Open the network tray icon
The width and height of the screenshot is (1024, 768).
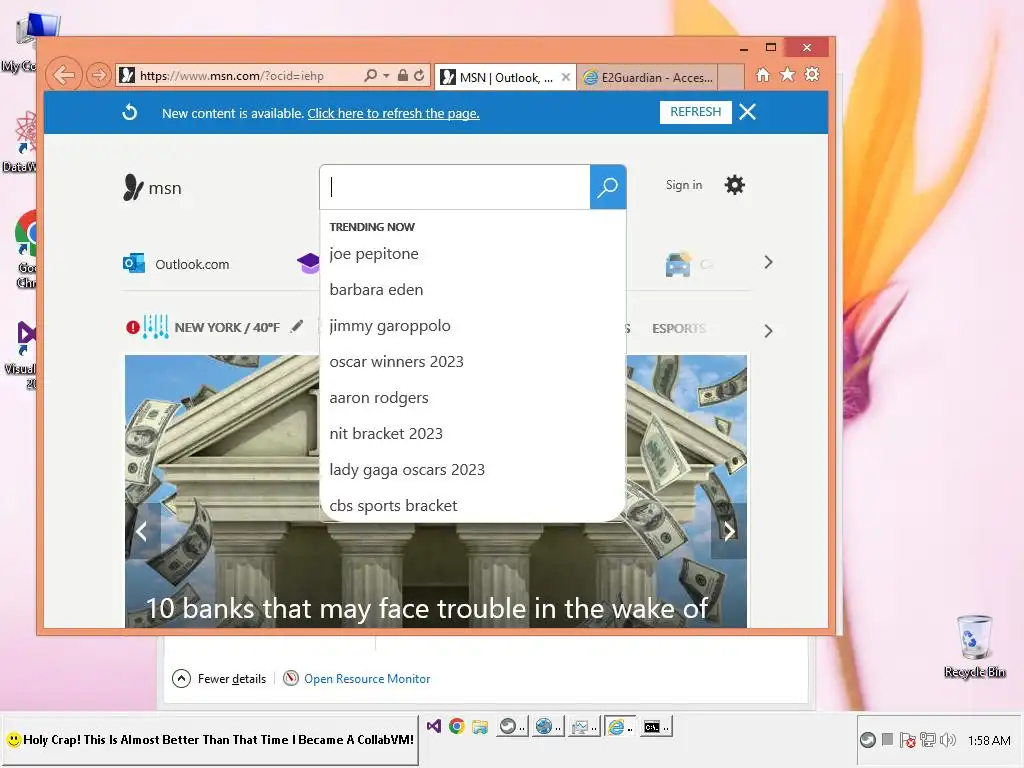(x=927, y=740)
